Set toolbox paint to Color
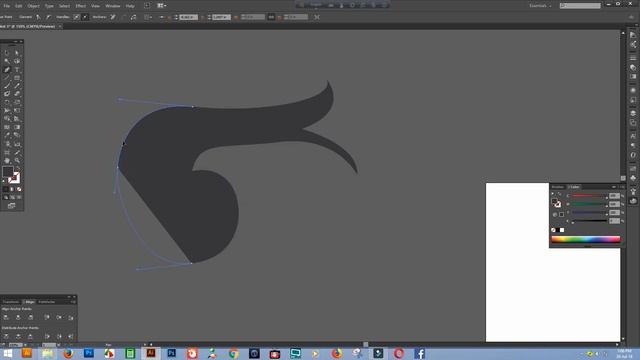 [6, 189]
